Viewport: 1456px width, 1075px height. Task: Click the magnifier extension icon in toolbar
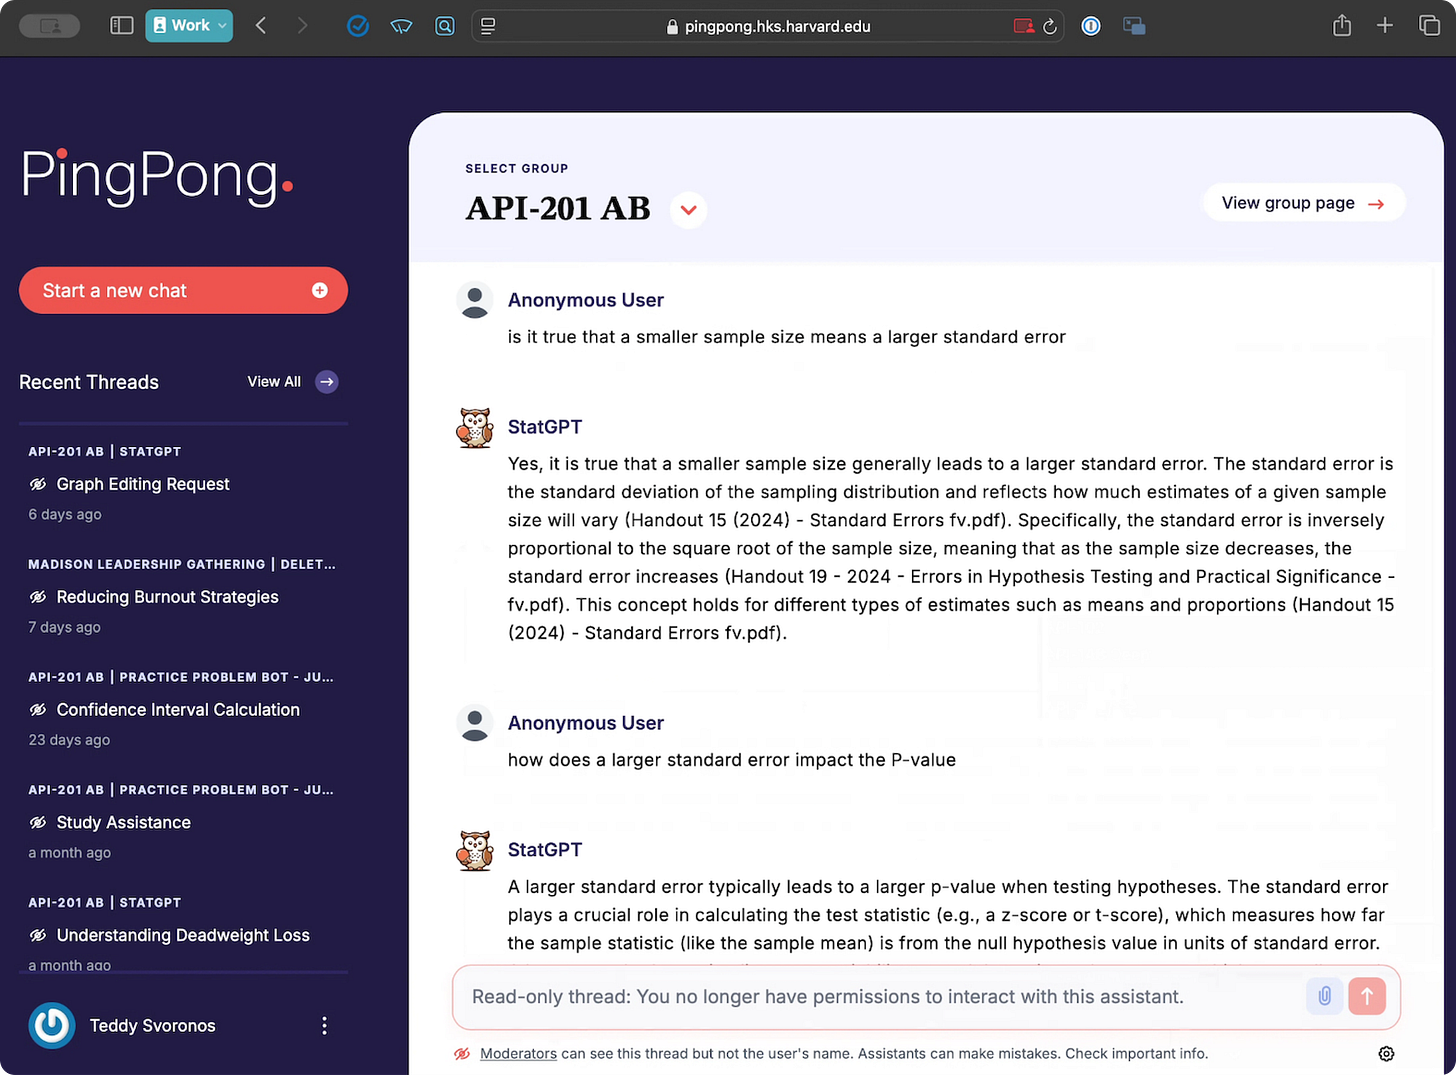(445, 27)
